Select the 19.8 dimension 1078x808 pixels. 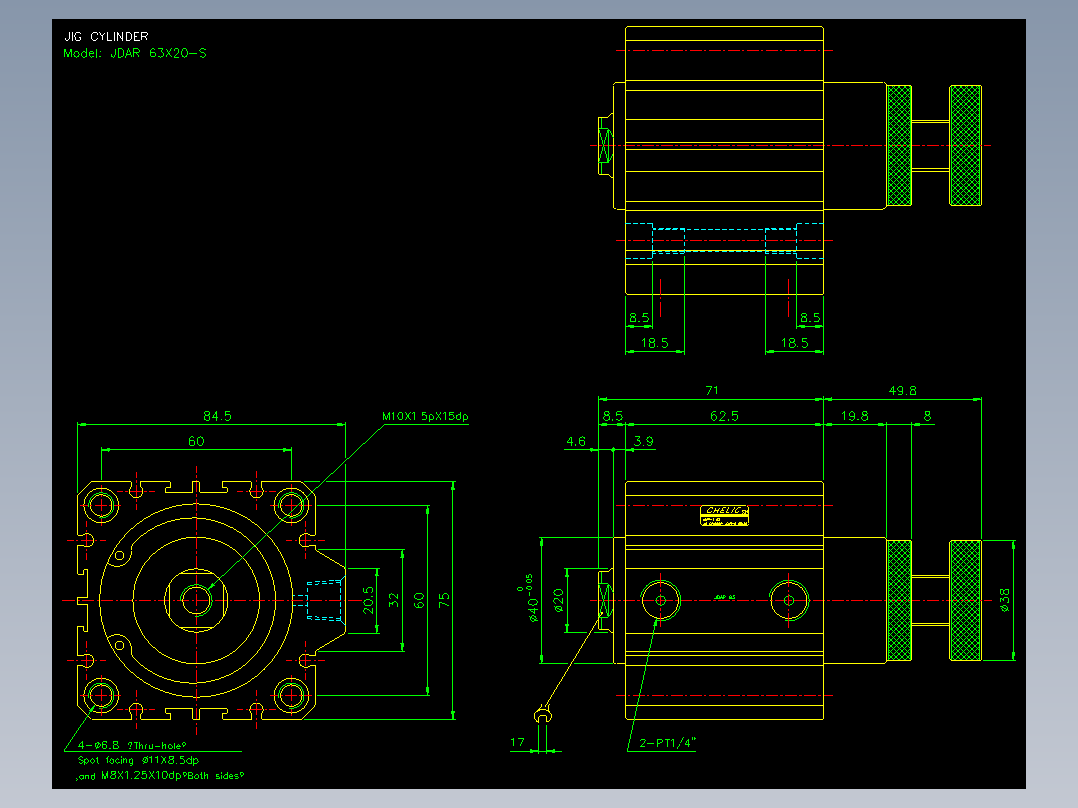click(854, 416)
